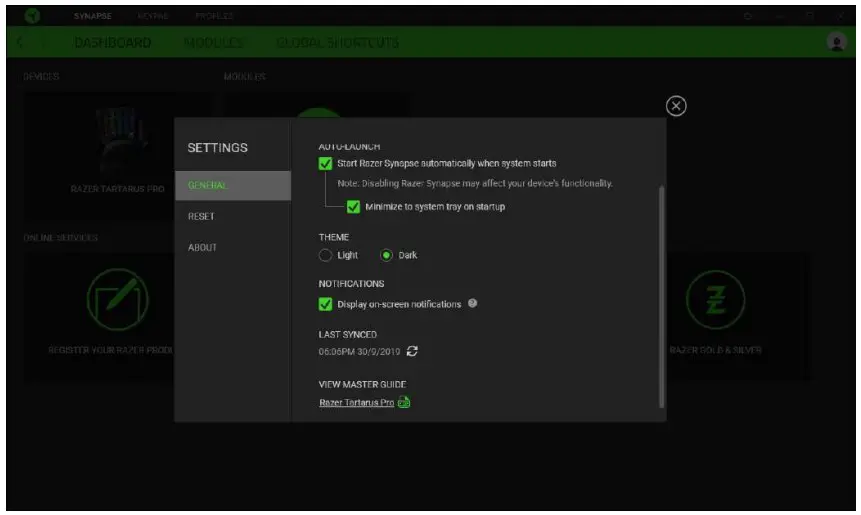Open the user profile avatar icon

pyautogui.click(x=836, y=42)
